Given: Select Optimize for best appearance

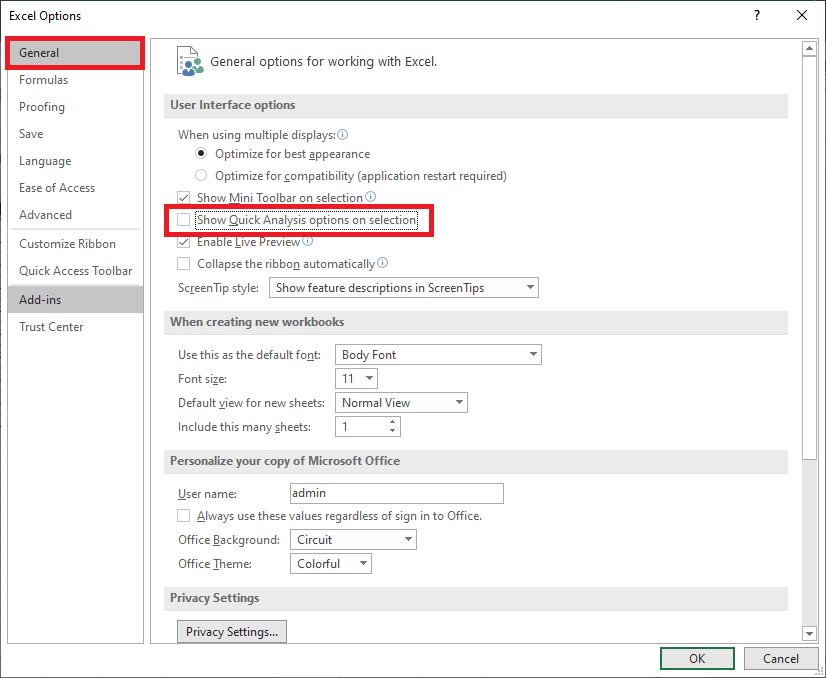Looking at the screenshot, I should pos(201,154).
